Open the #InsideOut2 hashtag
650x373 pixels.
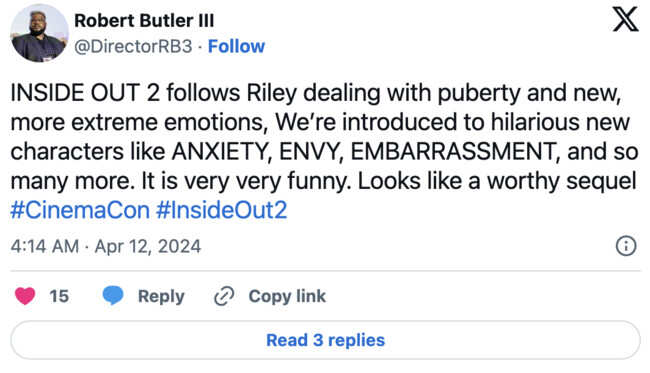pos(221,210)
